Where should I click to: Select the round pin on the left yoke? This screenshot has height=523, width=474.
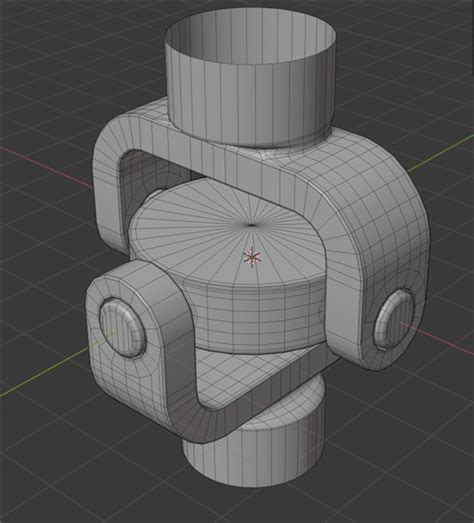[x=123, y=328]
